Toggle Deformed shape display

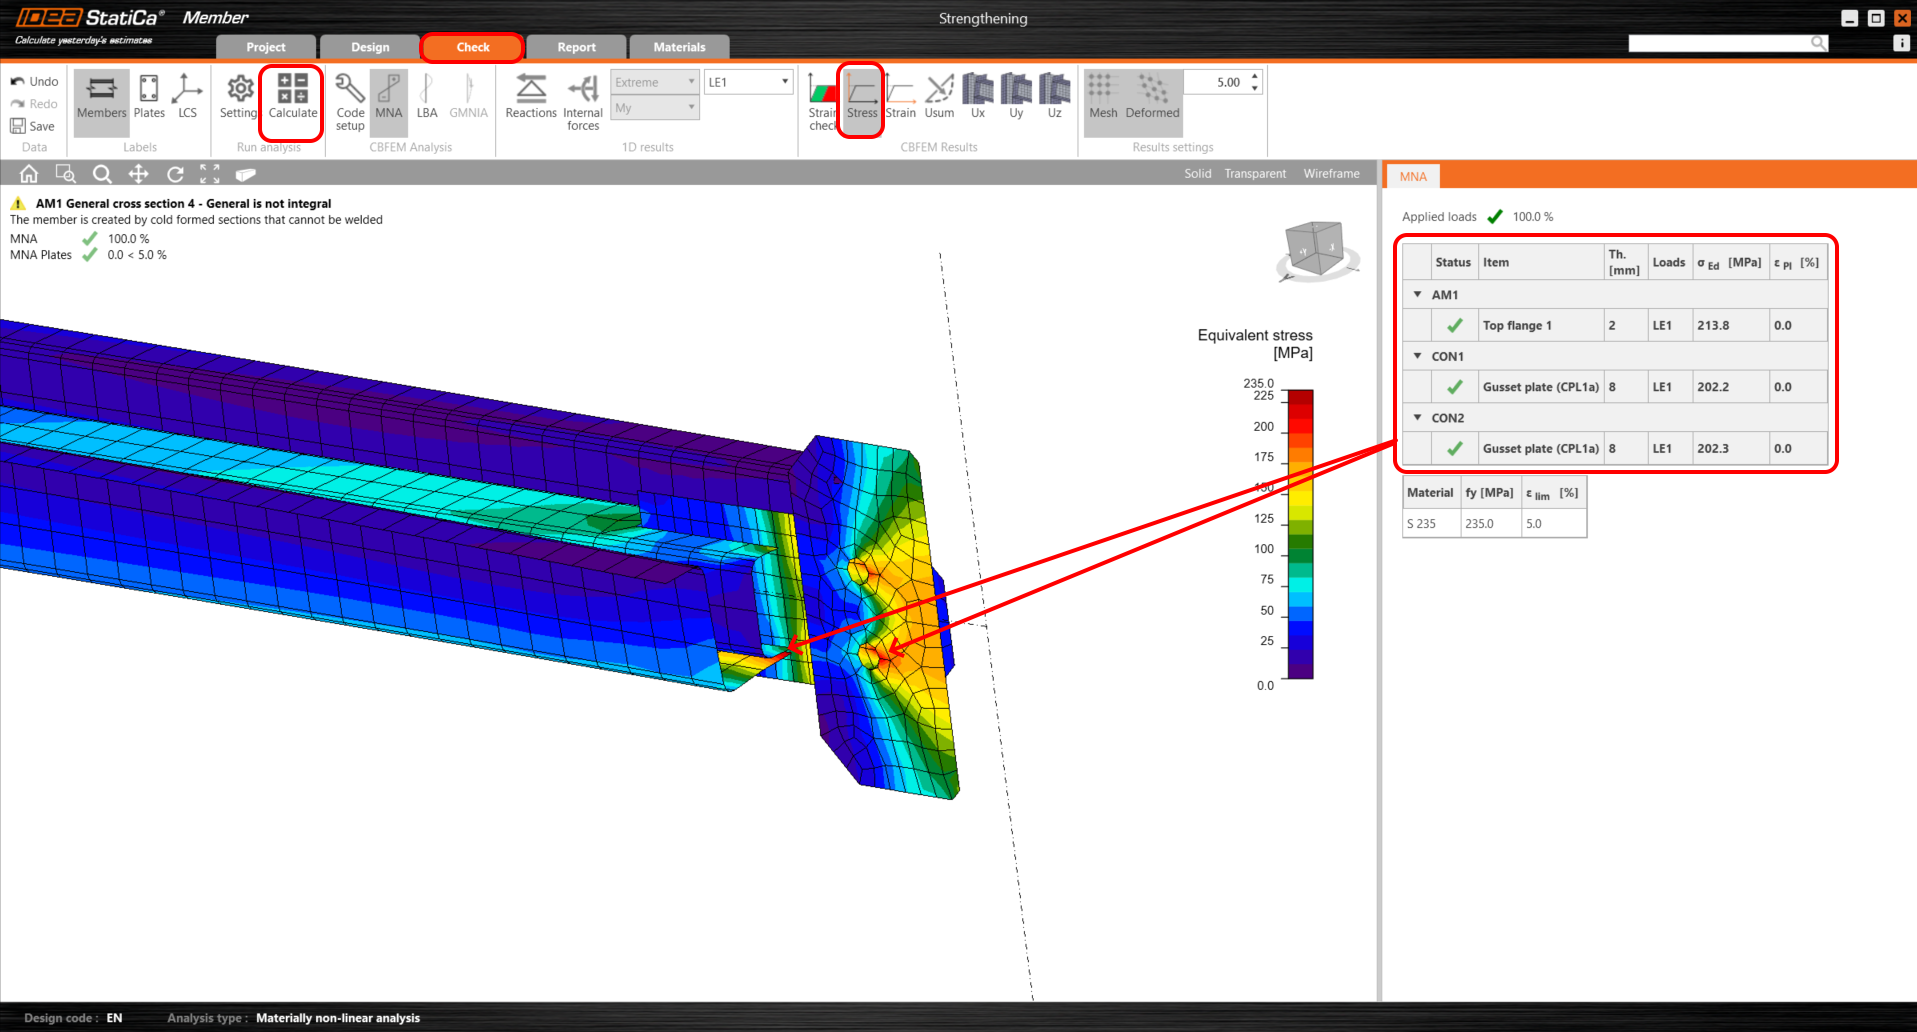click(x=1152, y=97)
